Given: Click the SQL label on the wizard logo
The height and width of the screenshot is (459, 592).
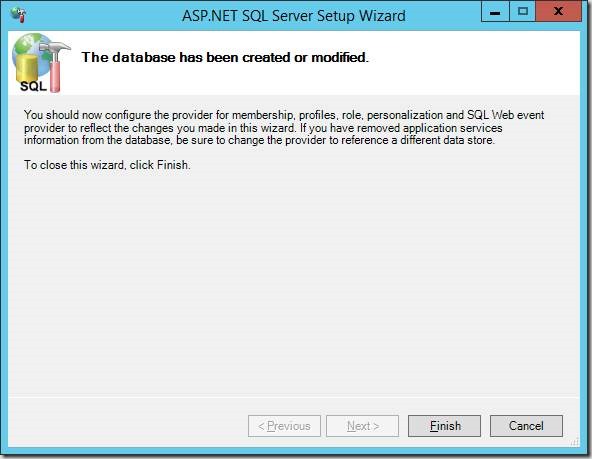Looking at the screenshot, I should pos(33,86).
